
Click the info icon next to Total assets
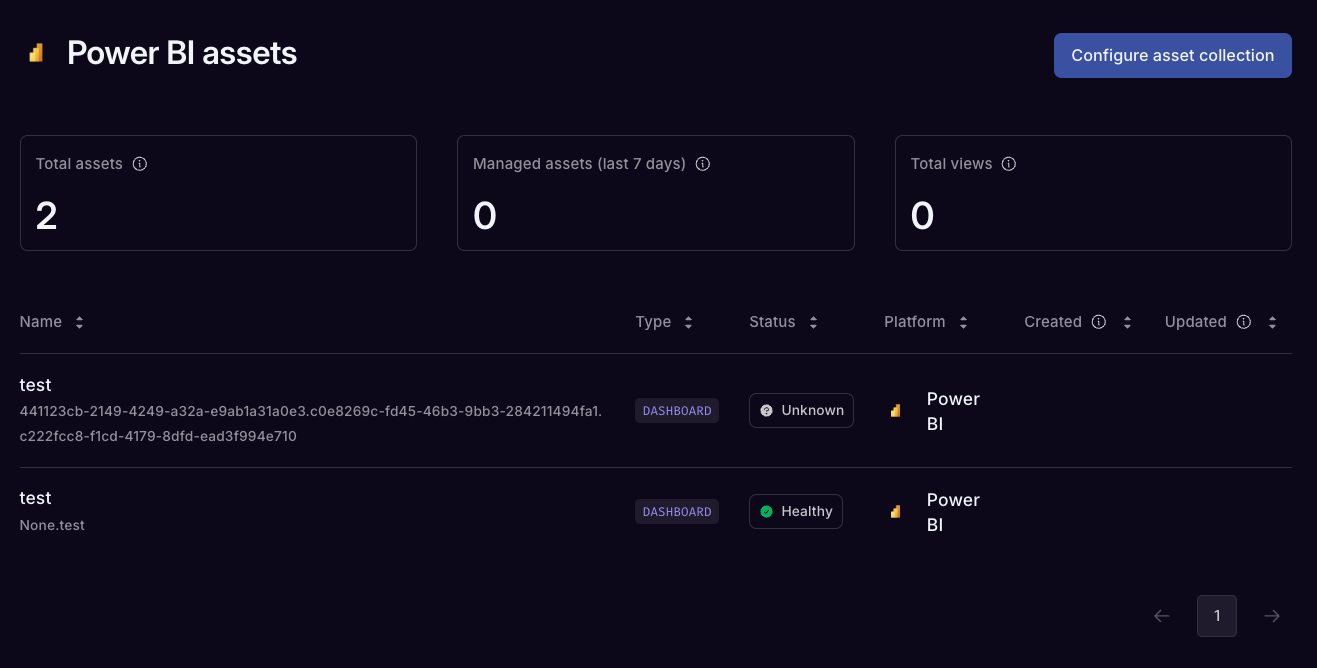139,164
